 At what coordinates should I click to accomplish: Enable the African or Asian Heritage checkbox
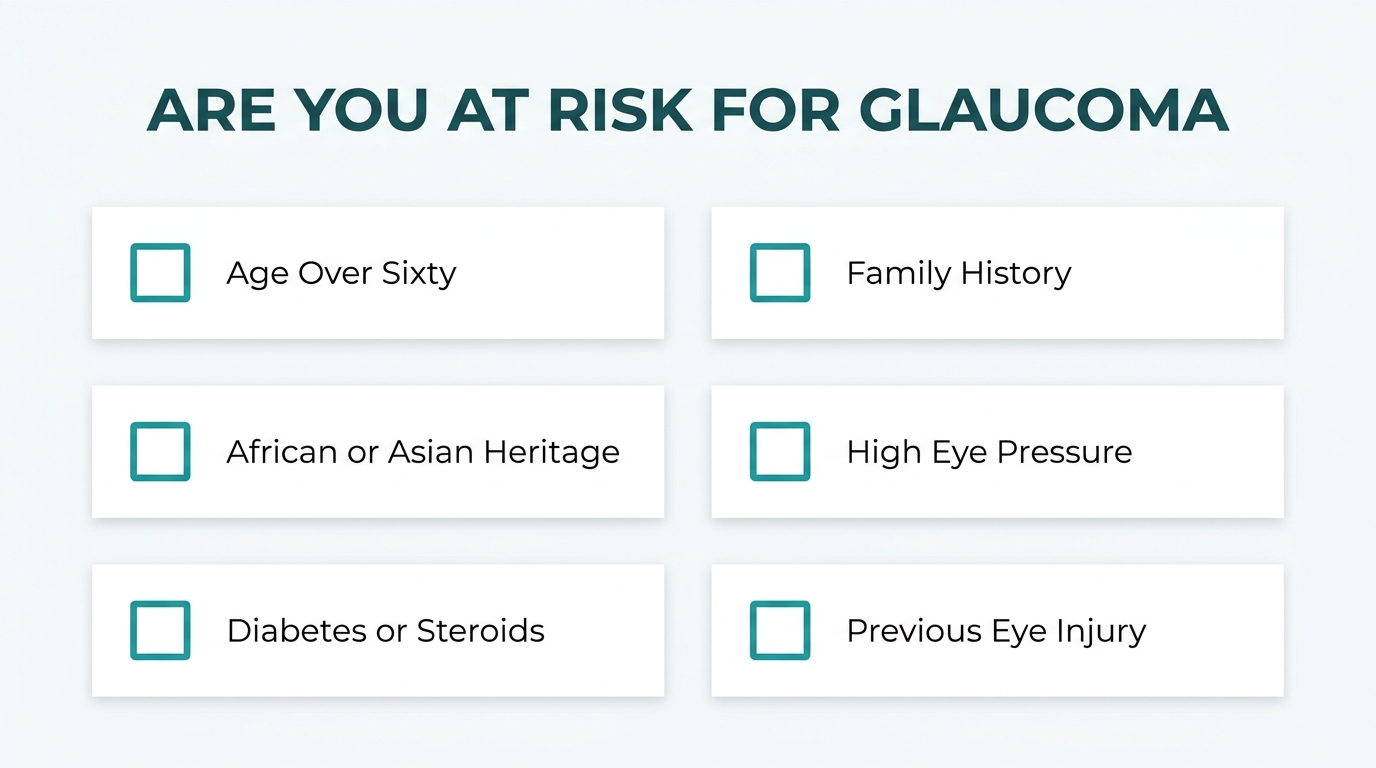click(x=160, y=451)
